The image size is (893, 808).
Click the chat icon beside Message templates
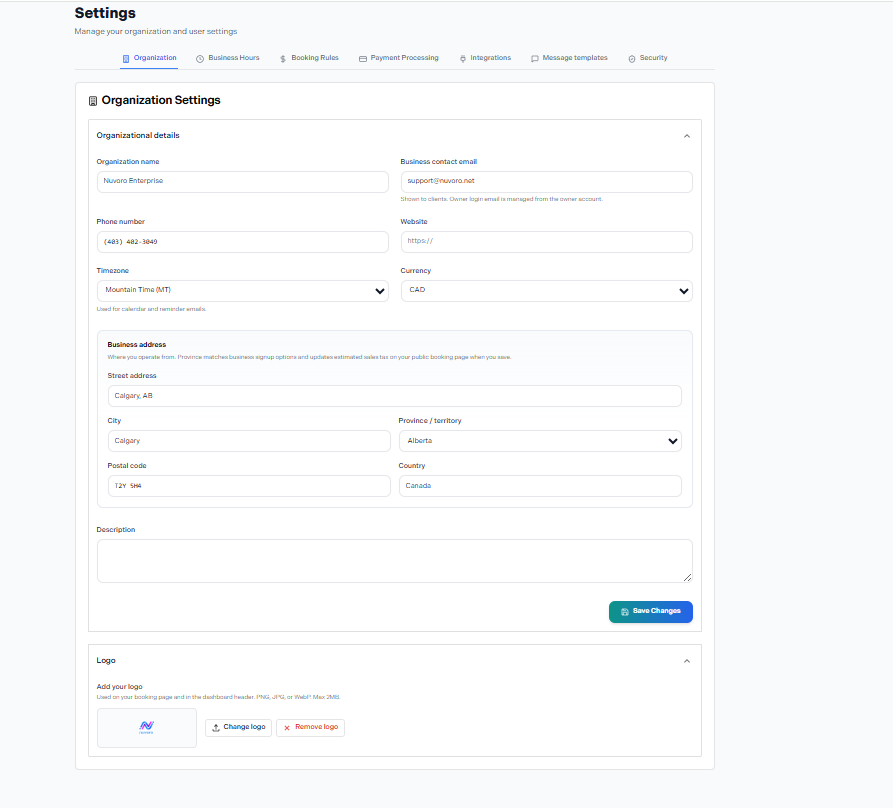point(535,59)
